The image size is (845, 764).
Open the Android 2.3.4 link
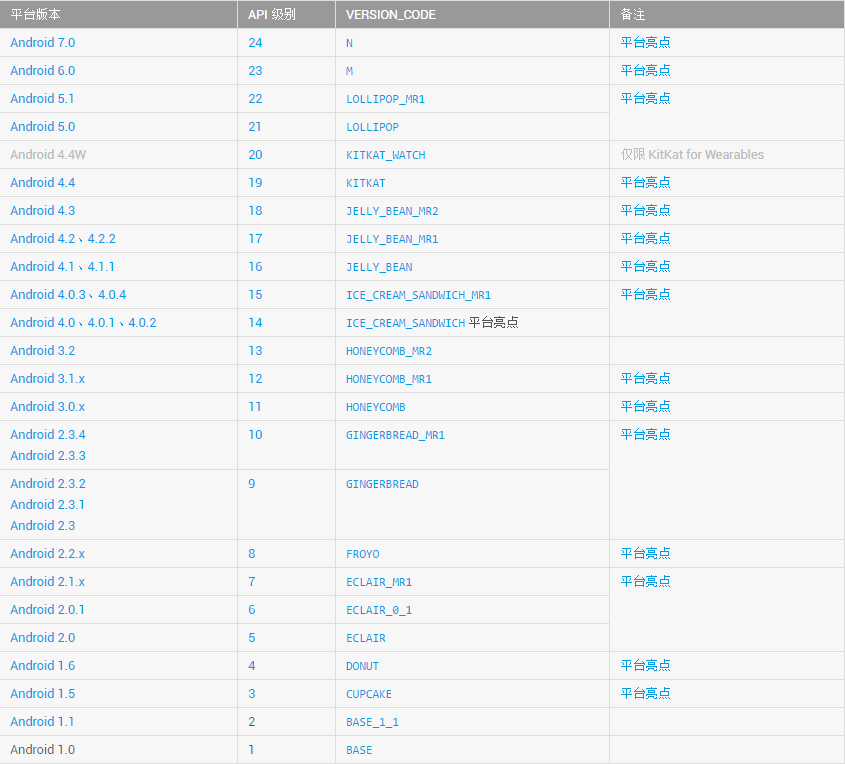[x=48, y=435]
